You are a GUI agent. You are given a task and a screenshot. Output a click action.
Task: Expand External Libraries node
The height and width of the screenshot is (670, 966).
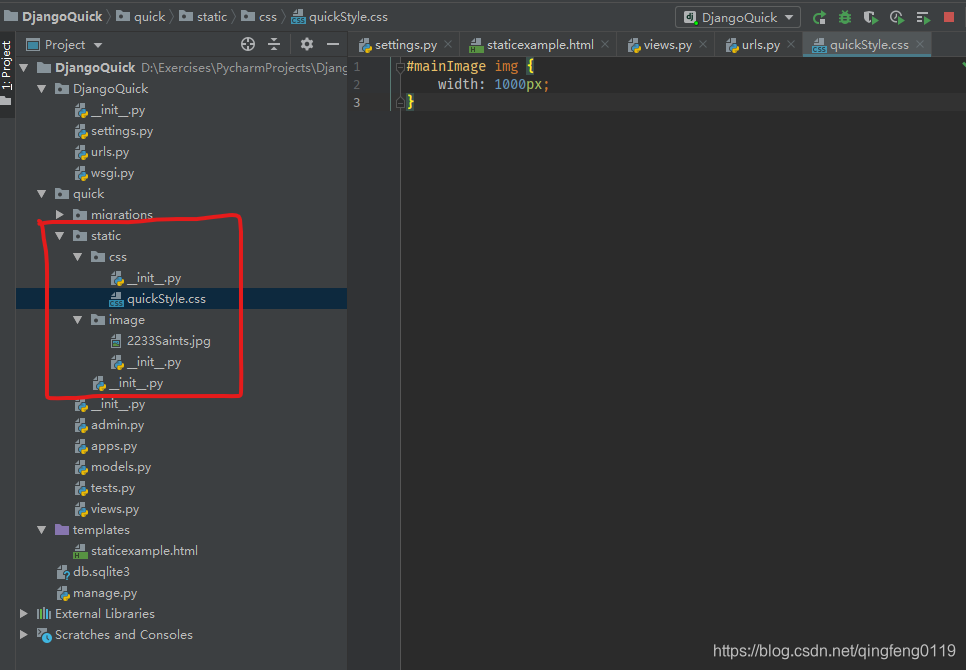point(24,613)
